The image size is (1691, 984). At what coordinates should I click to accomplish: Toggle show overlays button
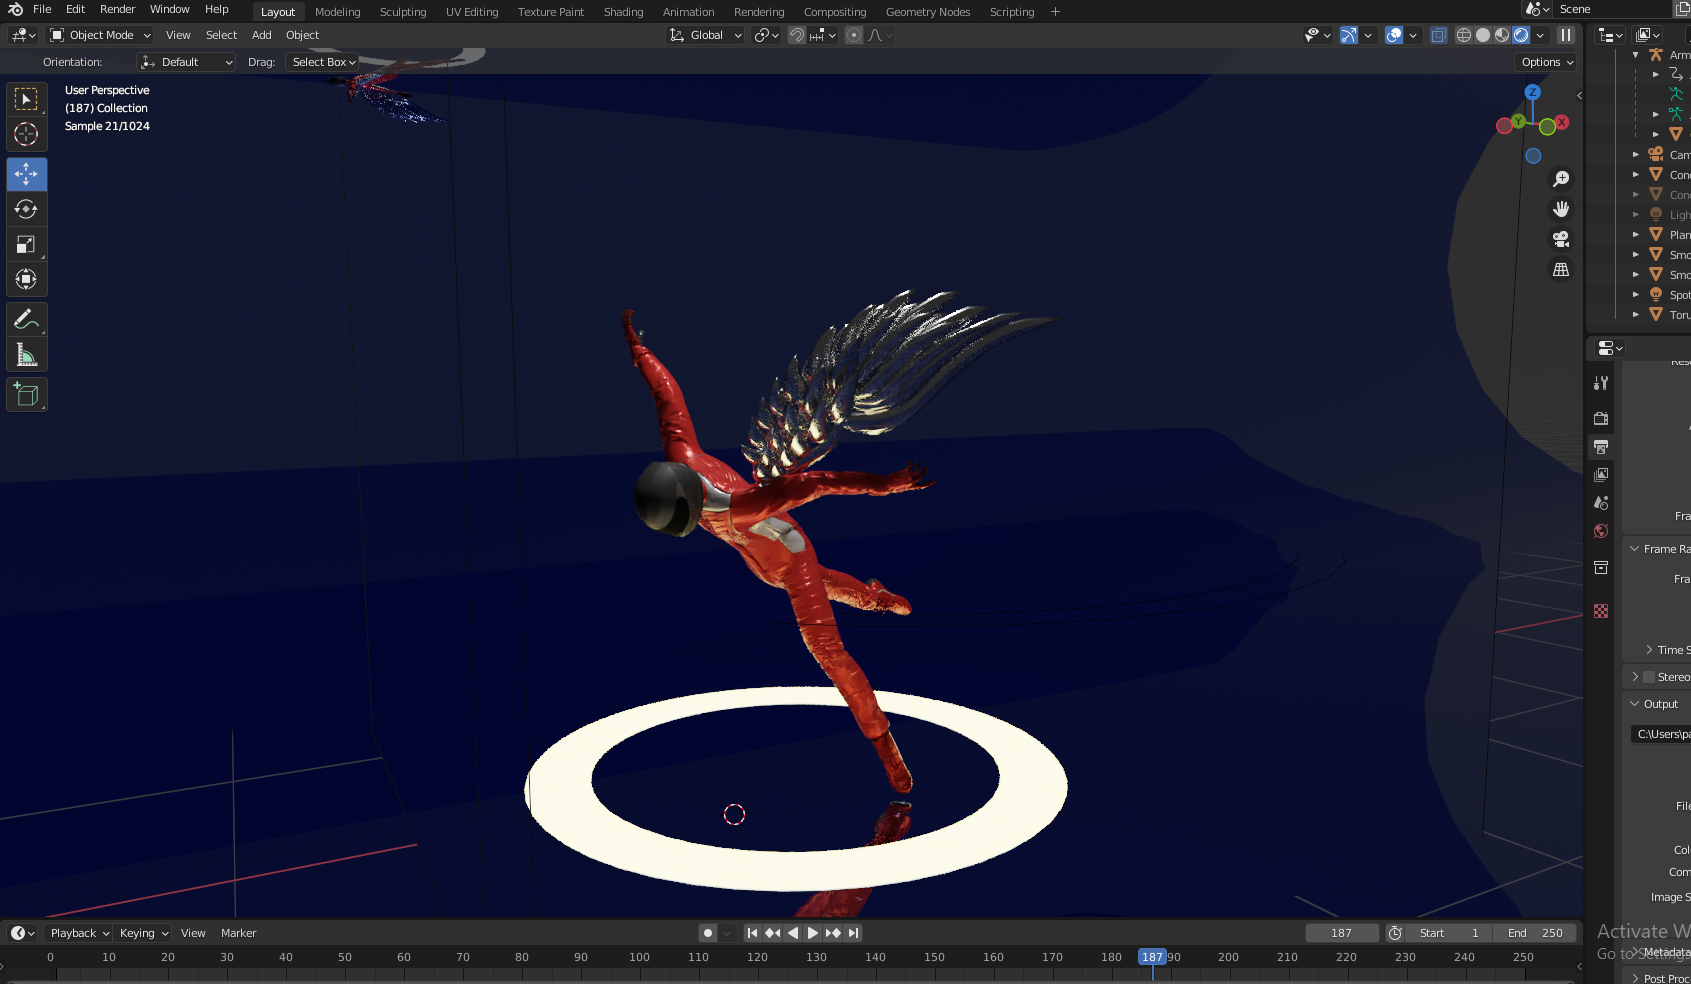(x=1394, y=35)
